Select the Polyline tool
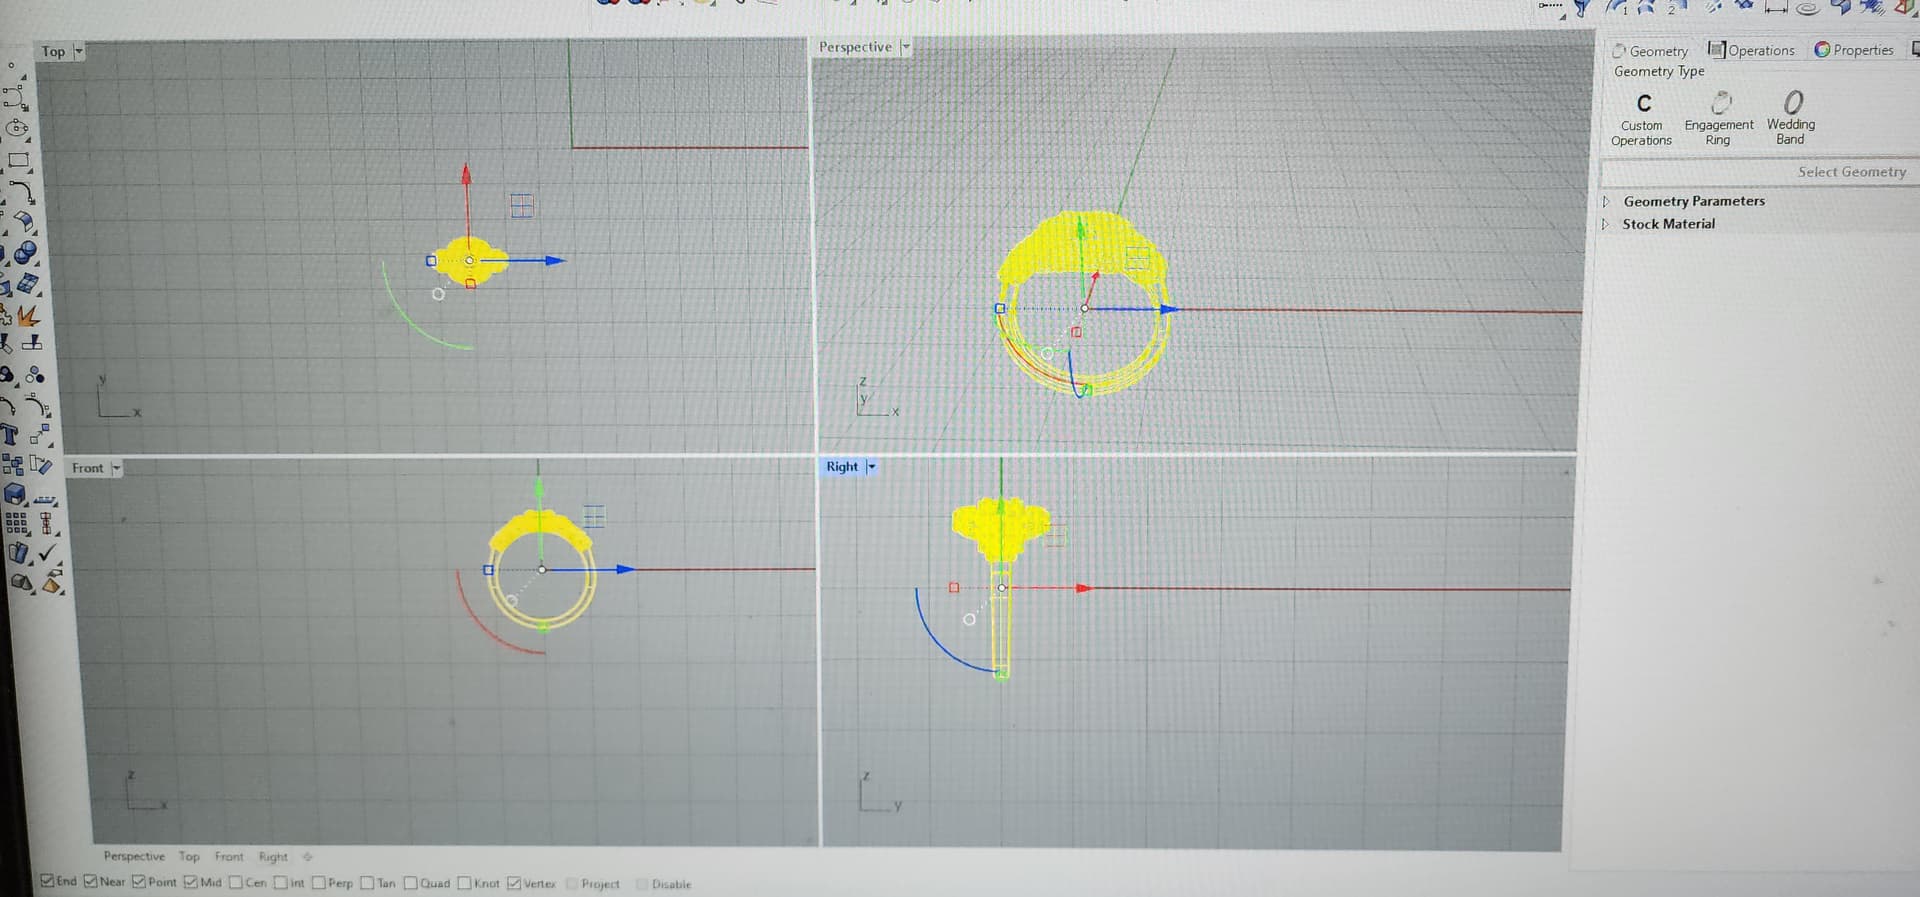 15,96
